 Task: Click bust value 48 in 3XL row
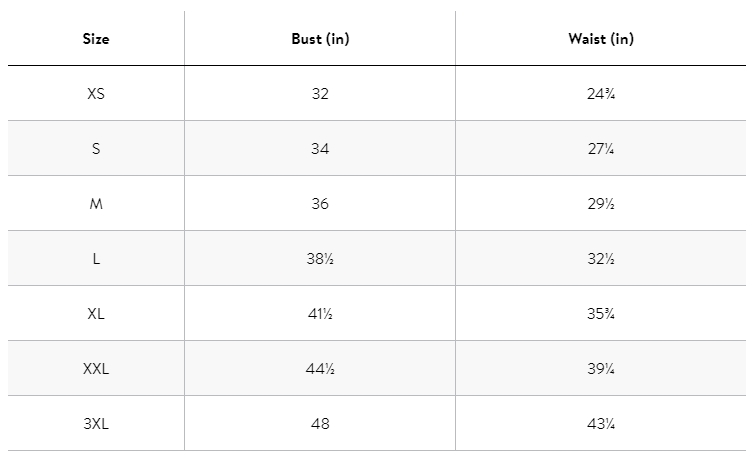pos(320,424)
